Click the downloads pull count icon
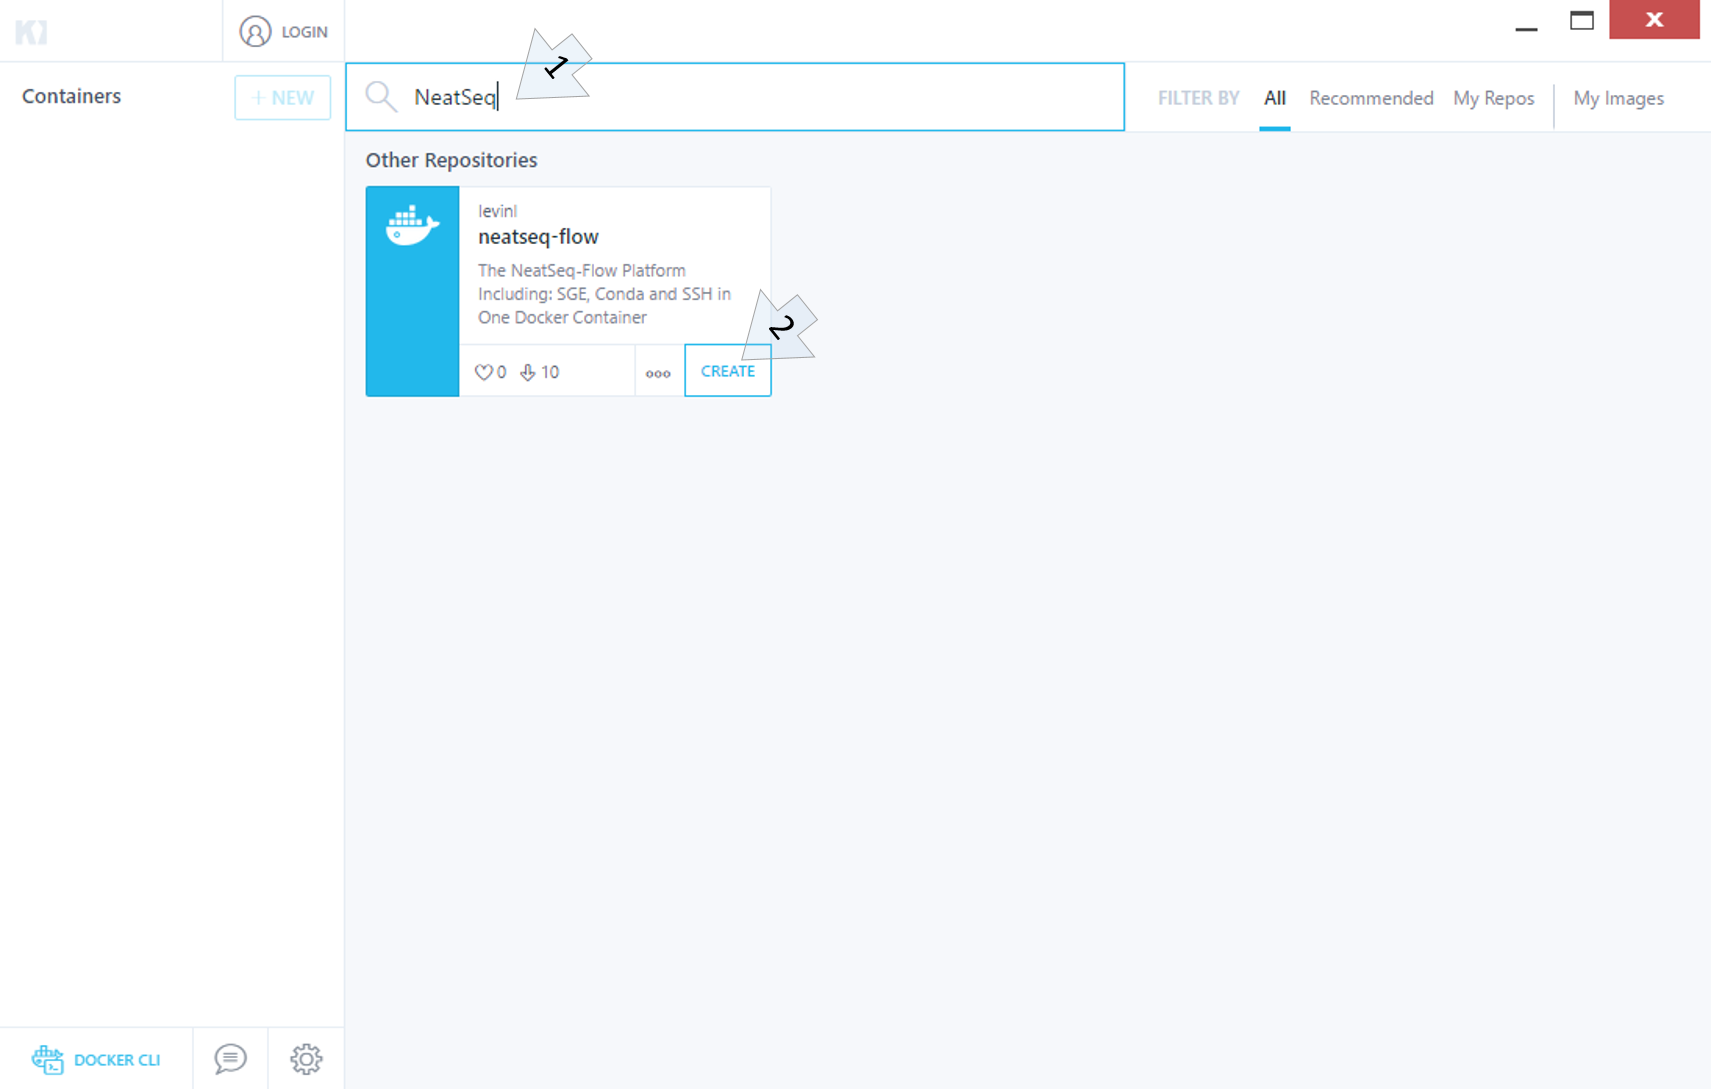Screen dimensions: 1711x1089 (527, 372)
